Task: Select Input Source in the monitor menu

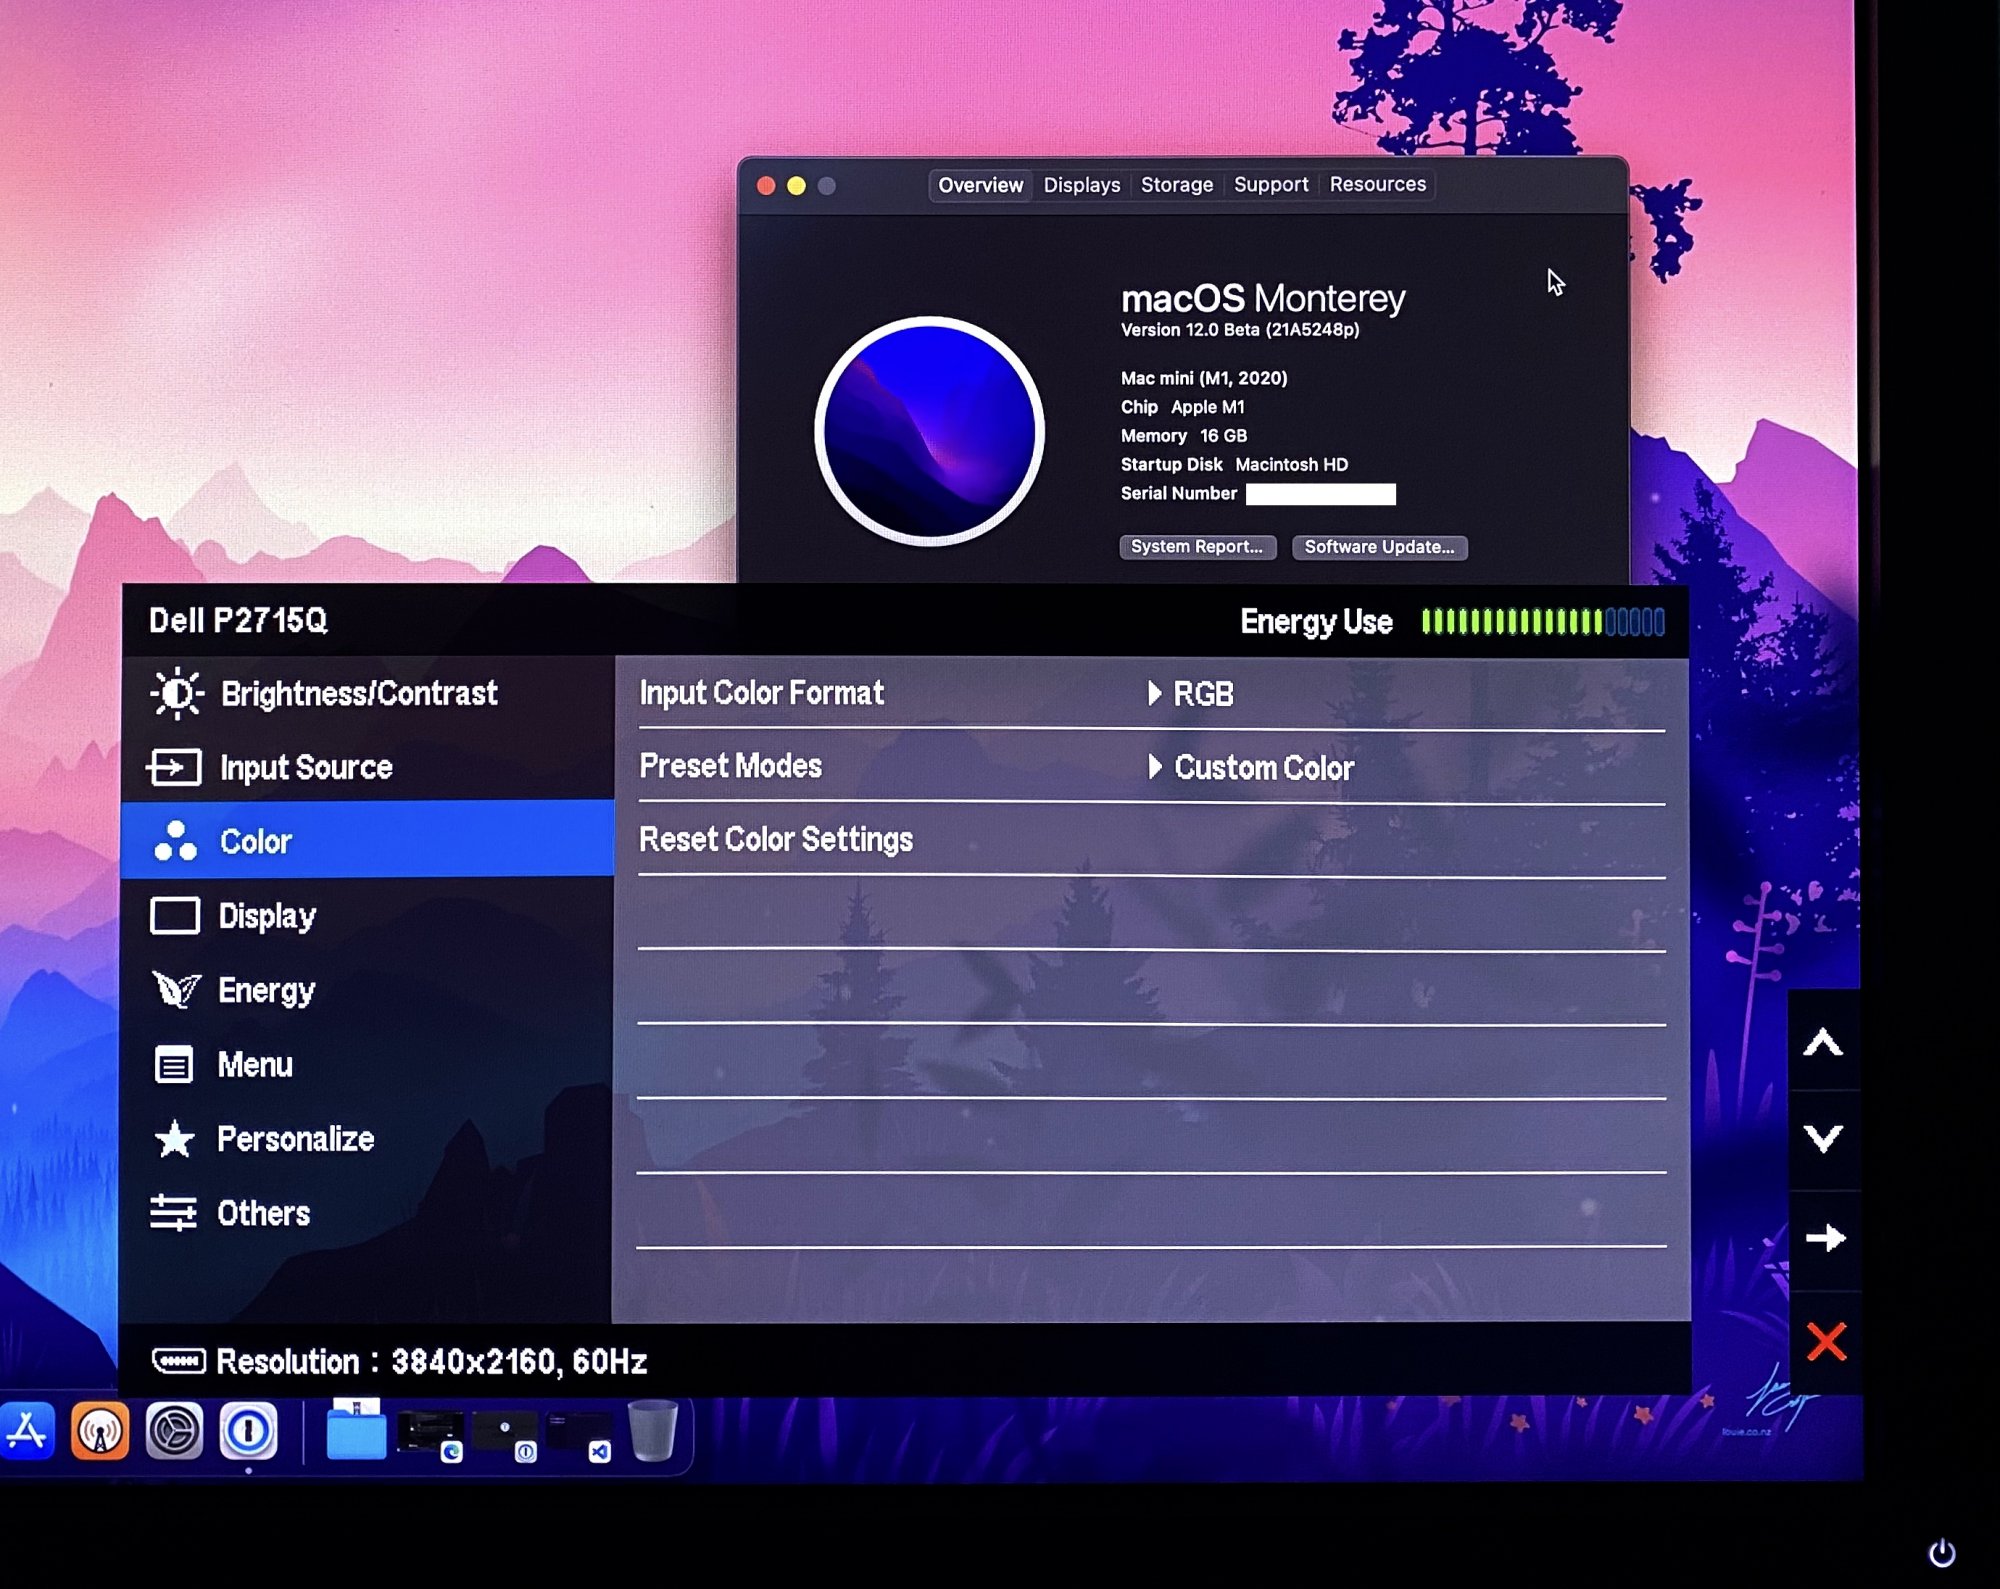Action: 306,767
